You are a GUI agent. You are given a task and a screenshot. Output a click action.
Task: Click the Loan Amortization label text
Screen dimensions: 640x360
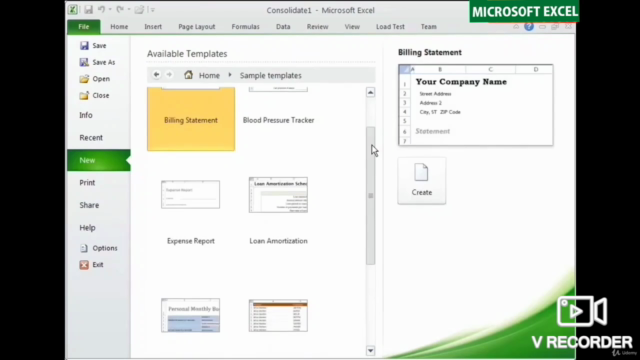click(x=278, y=241)
